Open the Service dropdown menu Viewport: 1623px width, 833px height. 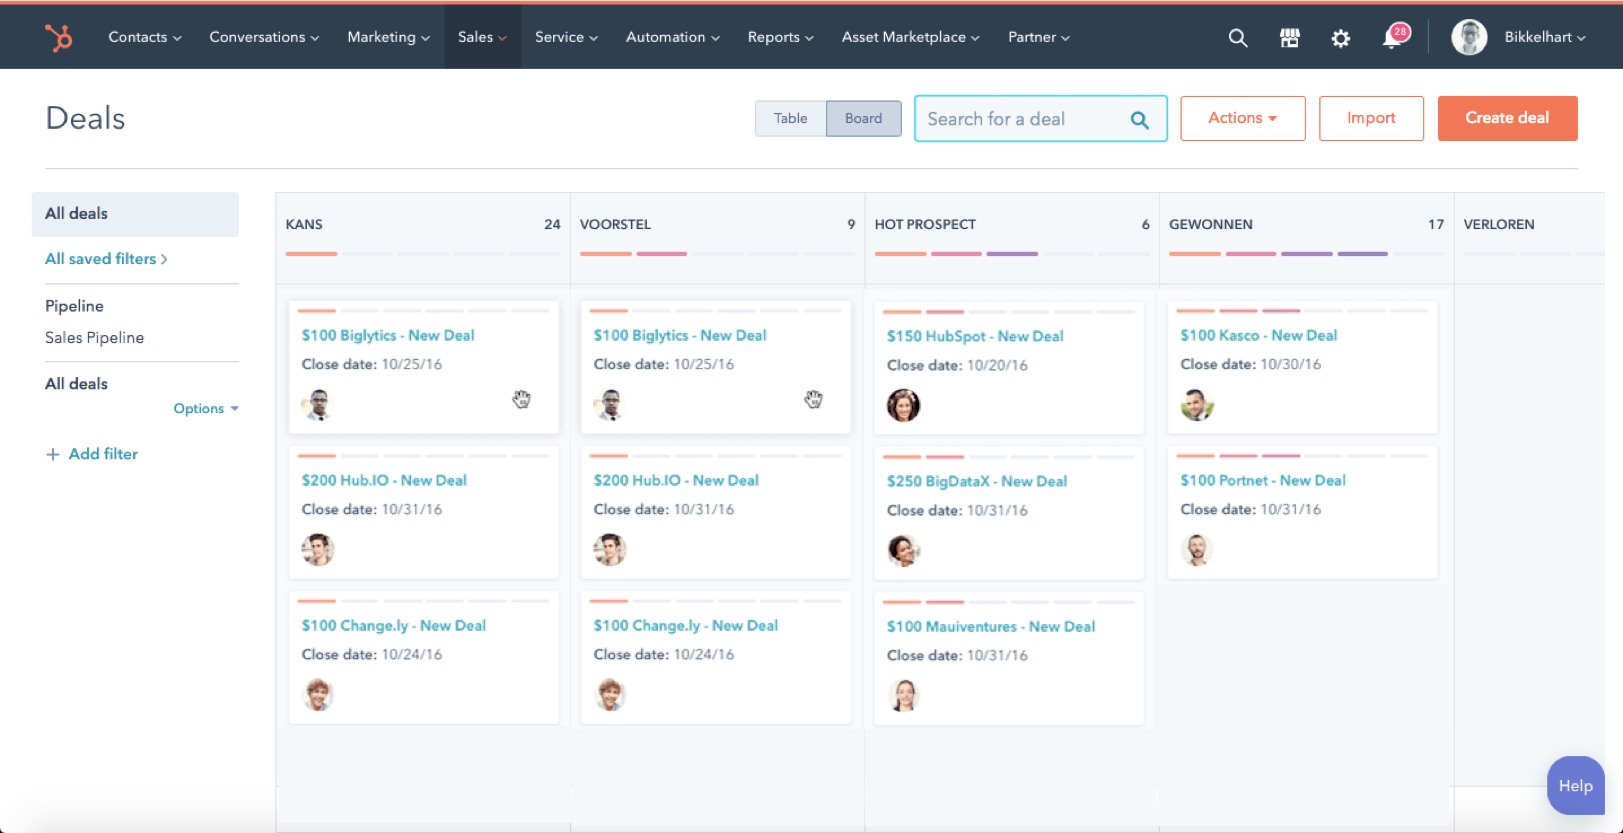pos(566,37)
